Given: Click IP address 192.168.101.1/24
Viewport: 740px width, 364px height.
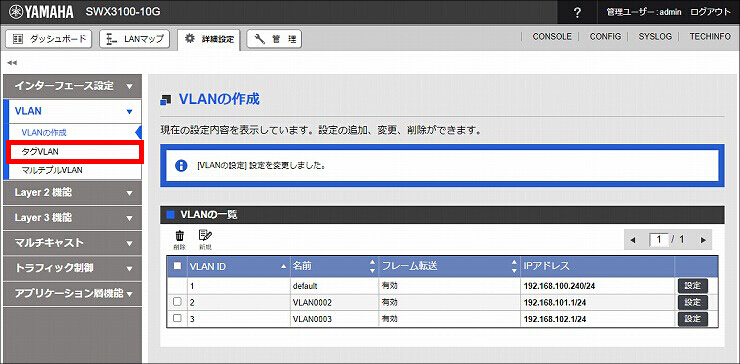Looking at the screenshot, I should 555,303.
